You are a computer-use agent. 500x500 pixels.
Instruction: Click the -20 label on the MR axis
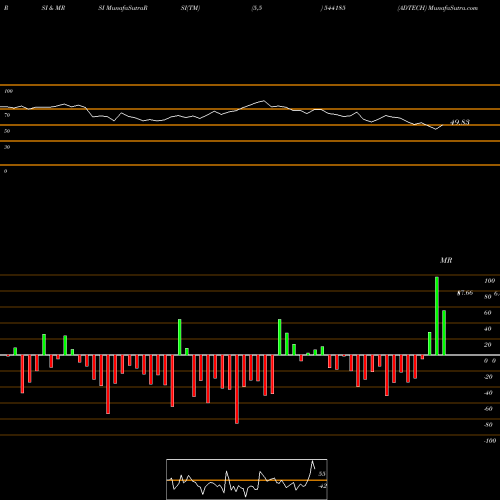[x=488, y=377]
